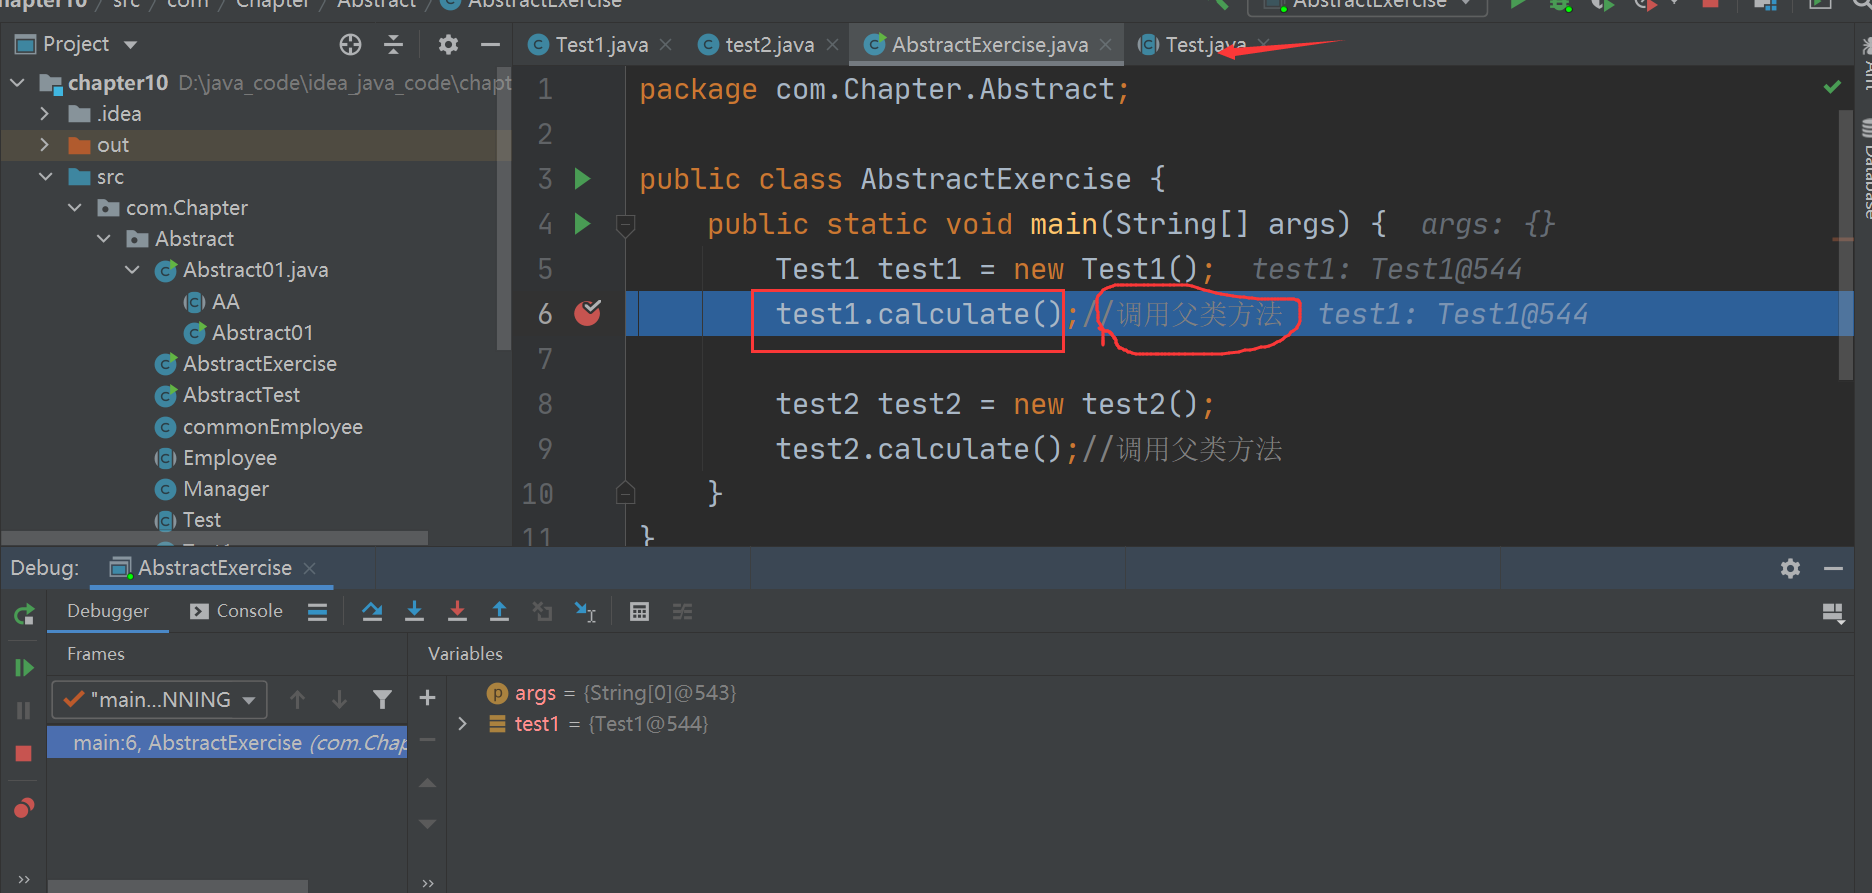1872x893 pixels.
Task: Click fold end marker at line 10
Action: tap(626, 492)
